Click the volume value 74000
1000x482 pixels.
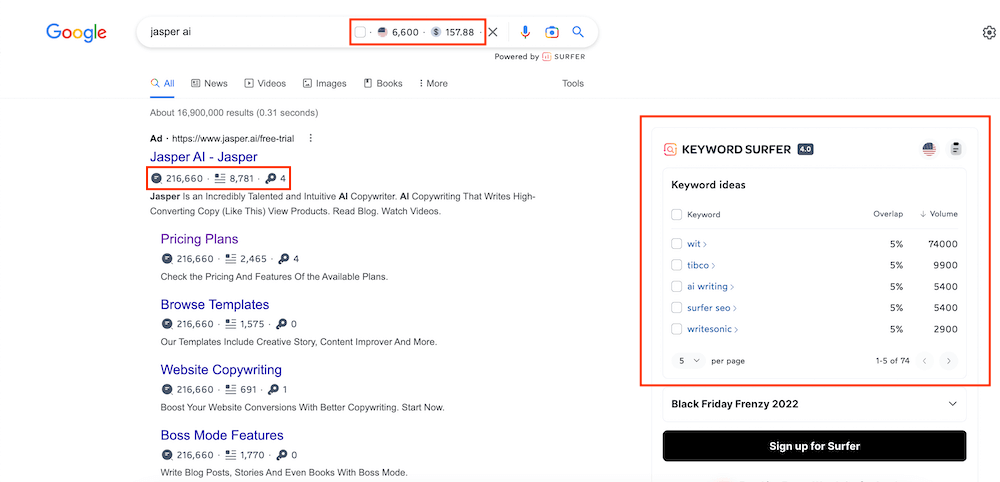[943, 244]
